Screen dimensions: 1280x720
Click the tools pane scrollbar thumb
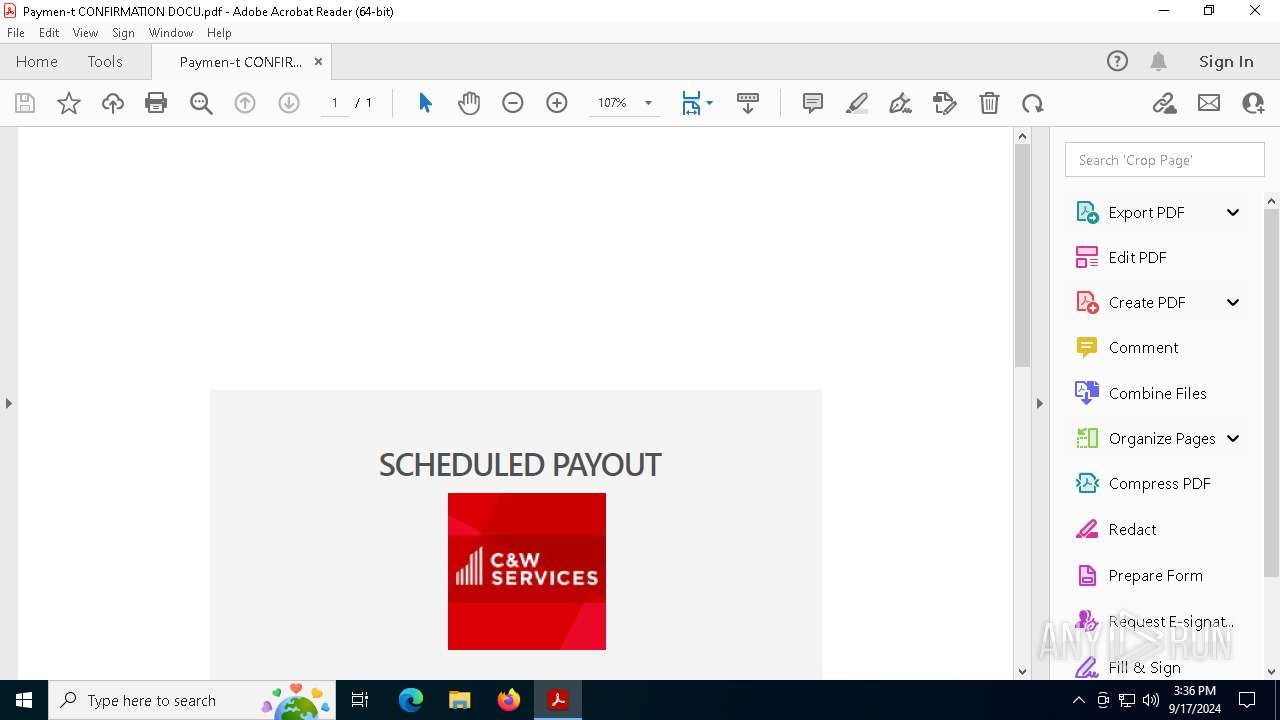point(1271,392)
